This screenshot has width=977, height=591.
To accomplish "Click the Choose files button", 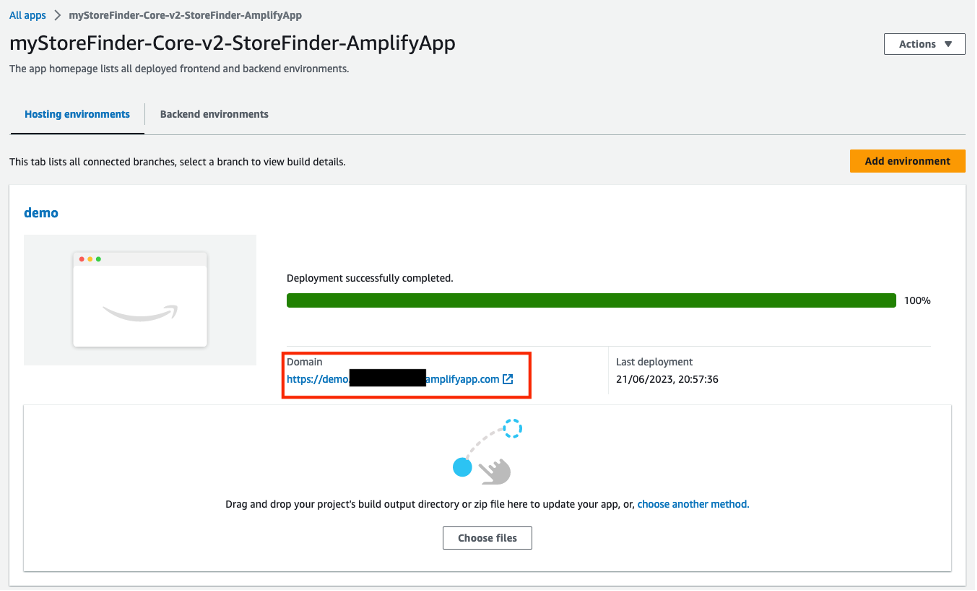I will pos(486,538).
